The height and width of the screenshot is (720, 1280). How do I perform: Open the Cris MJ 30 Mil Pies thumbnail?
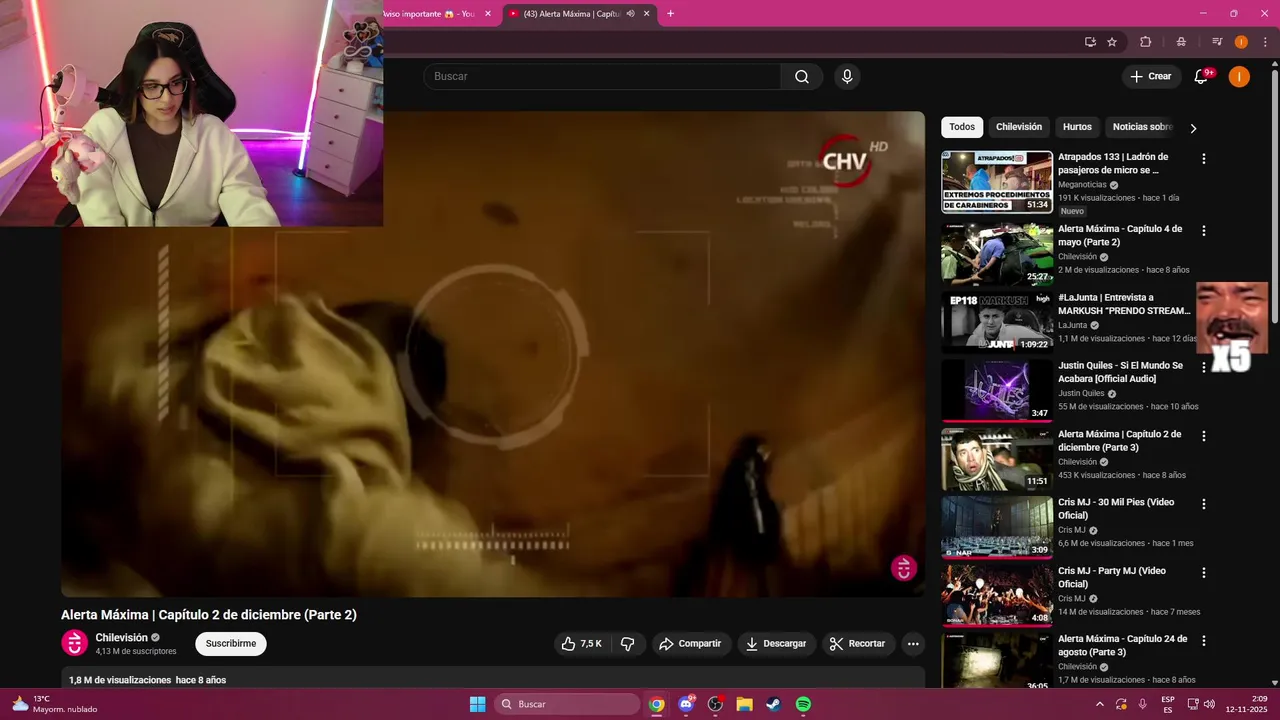pyautogui.click(x=997, y=527)
